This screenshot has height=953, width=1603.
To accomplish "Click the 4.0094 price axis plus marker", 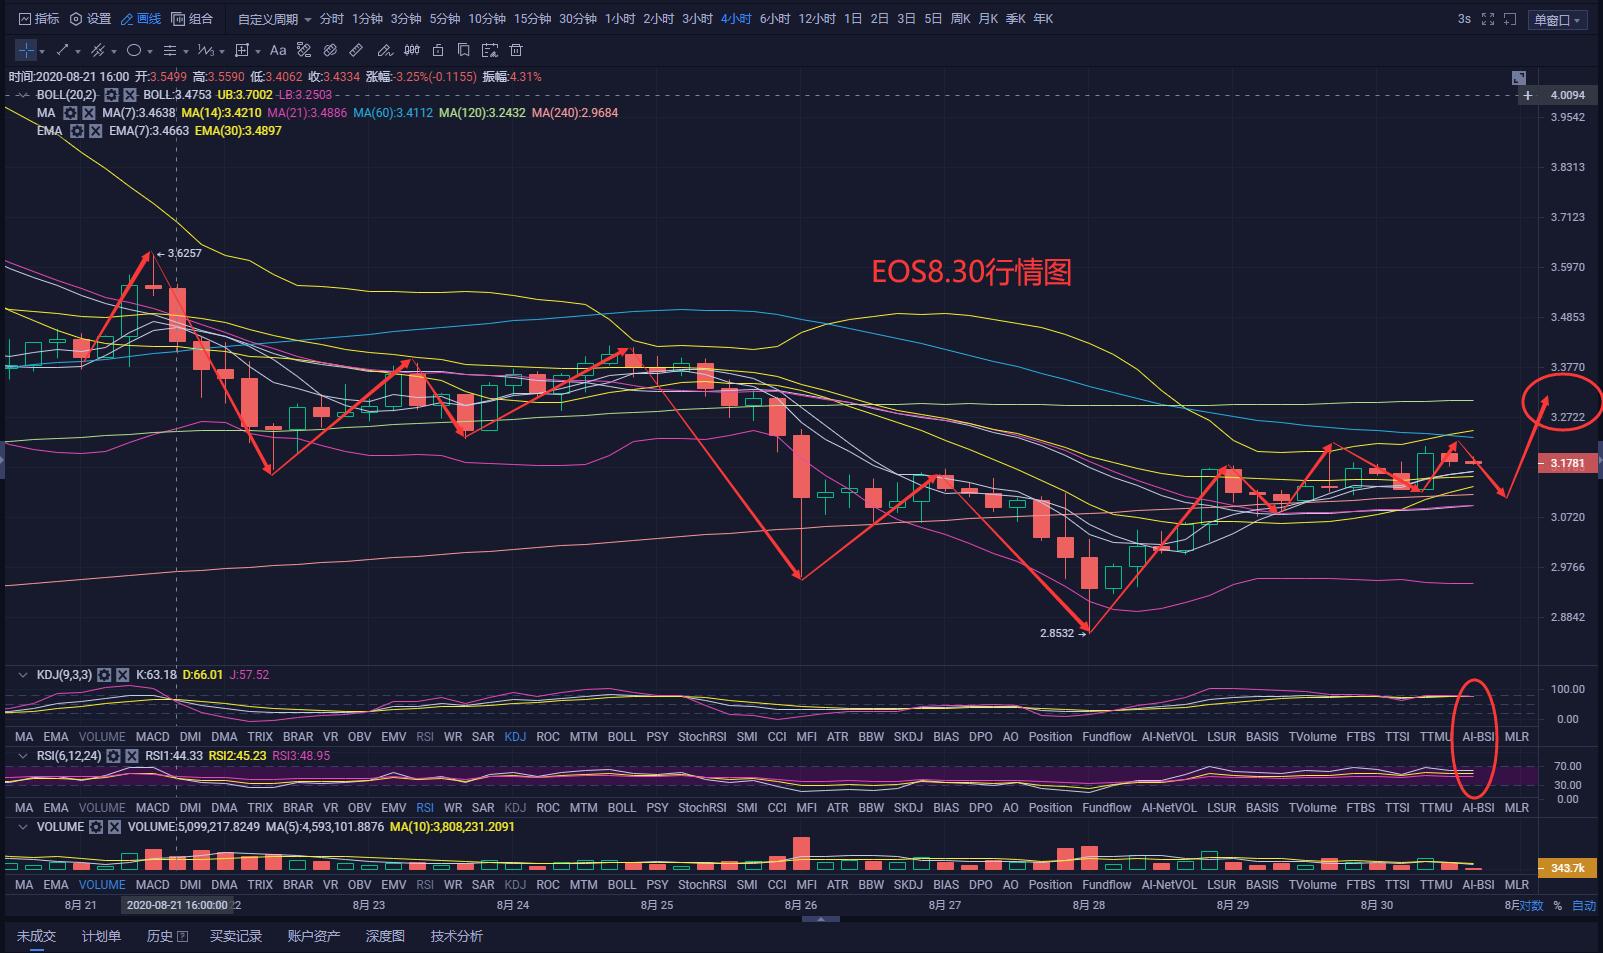I will click(1528, 95).
